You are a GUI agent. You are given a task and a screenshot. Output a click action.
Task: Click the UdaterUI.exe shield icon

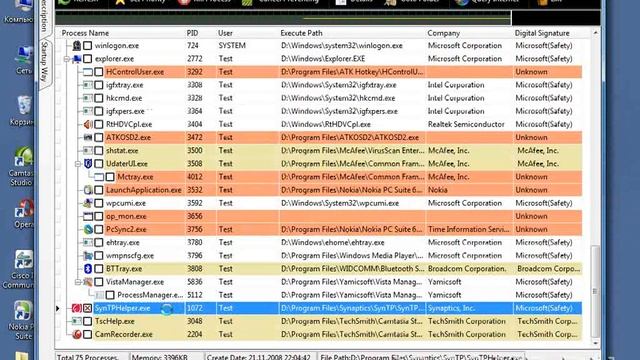click(x=88, y=164)
